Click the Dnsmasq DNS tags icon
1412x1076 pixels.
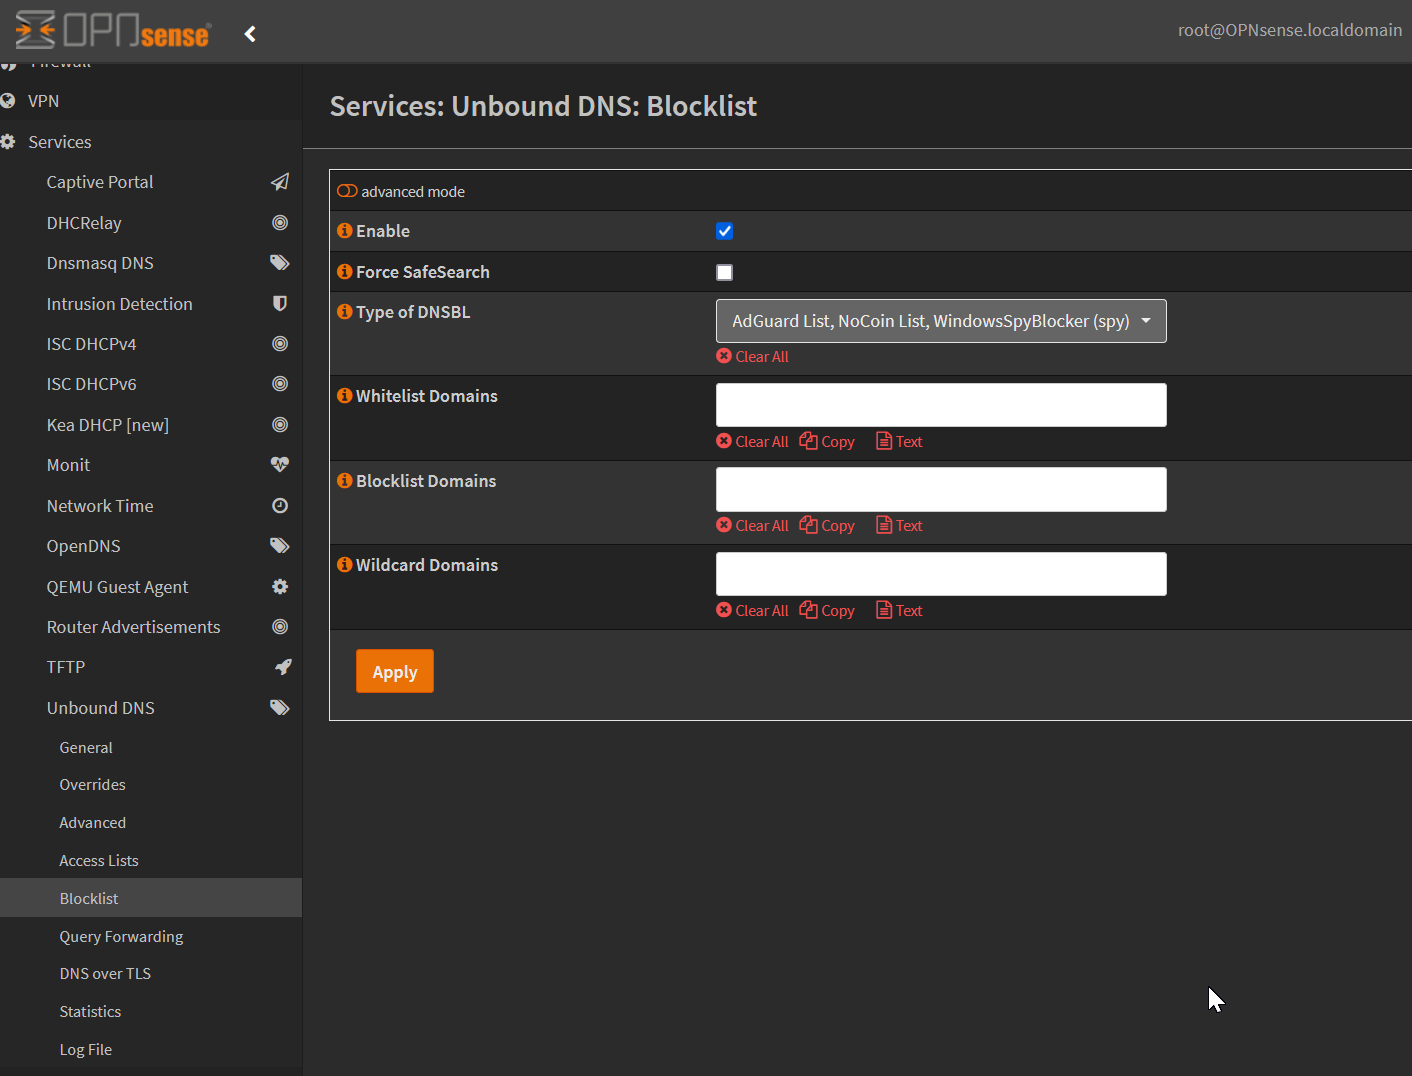(x=280, y=263)
